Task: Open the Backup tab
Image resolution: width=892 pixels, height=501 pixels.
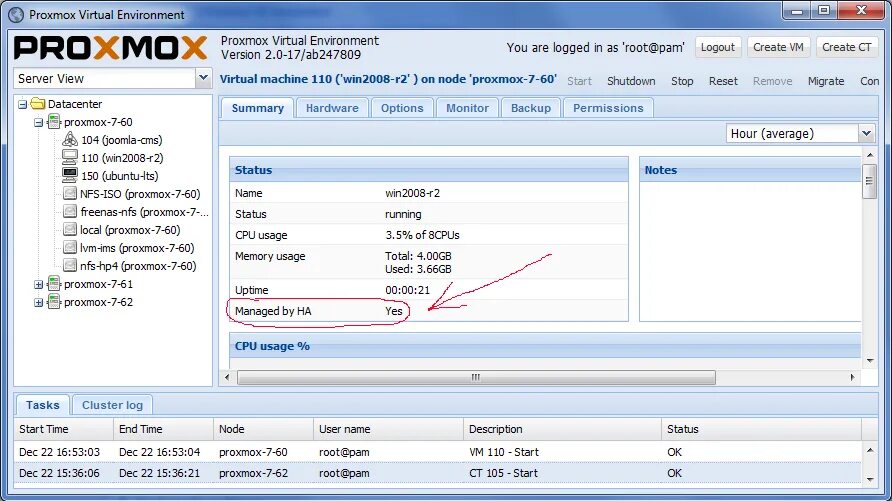Action: point(531,108)
